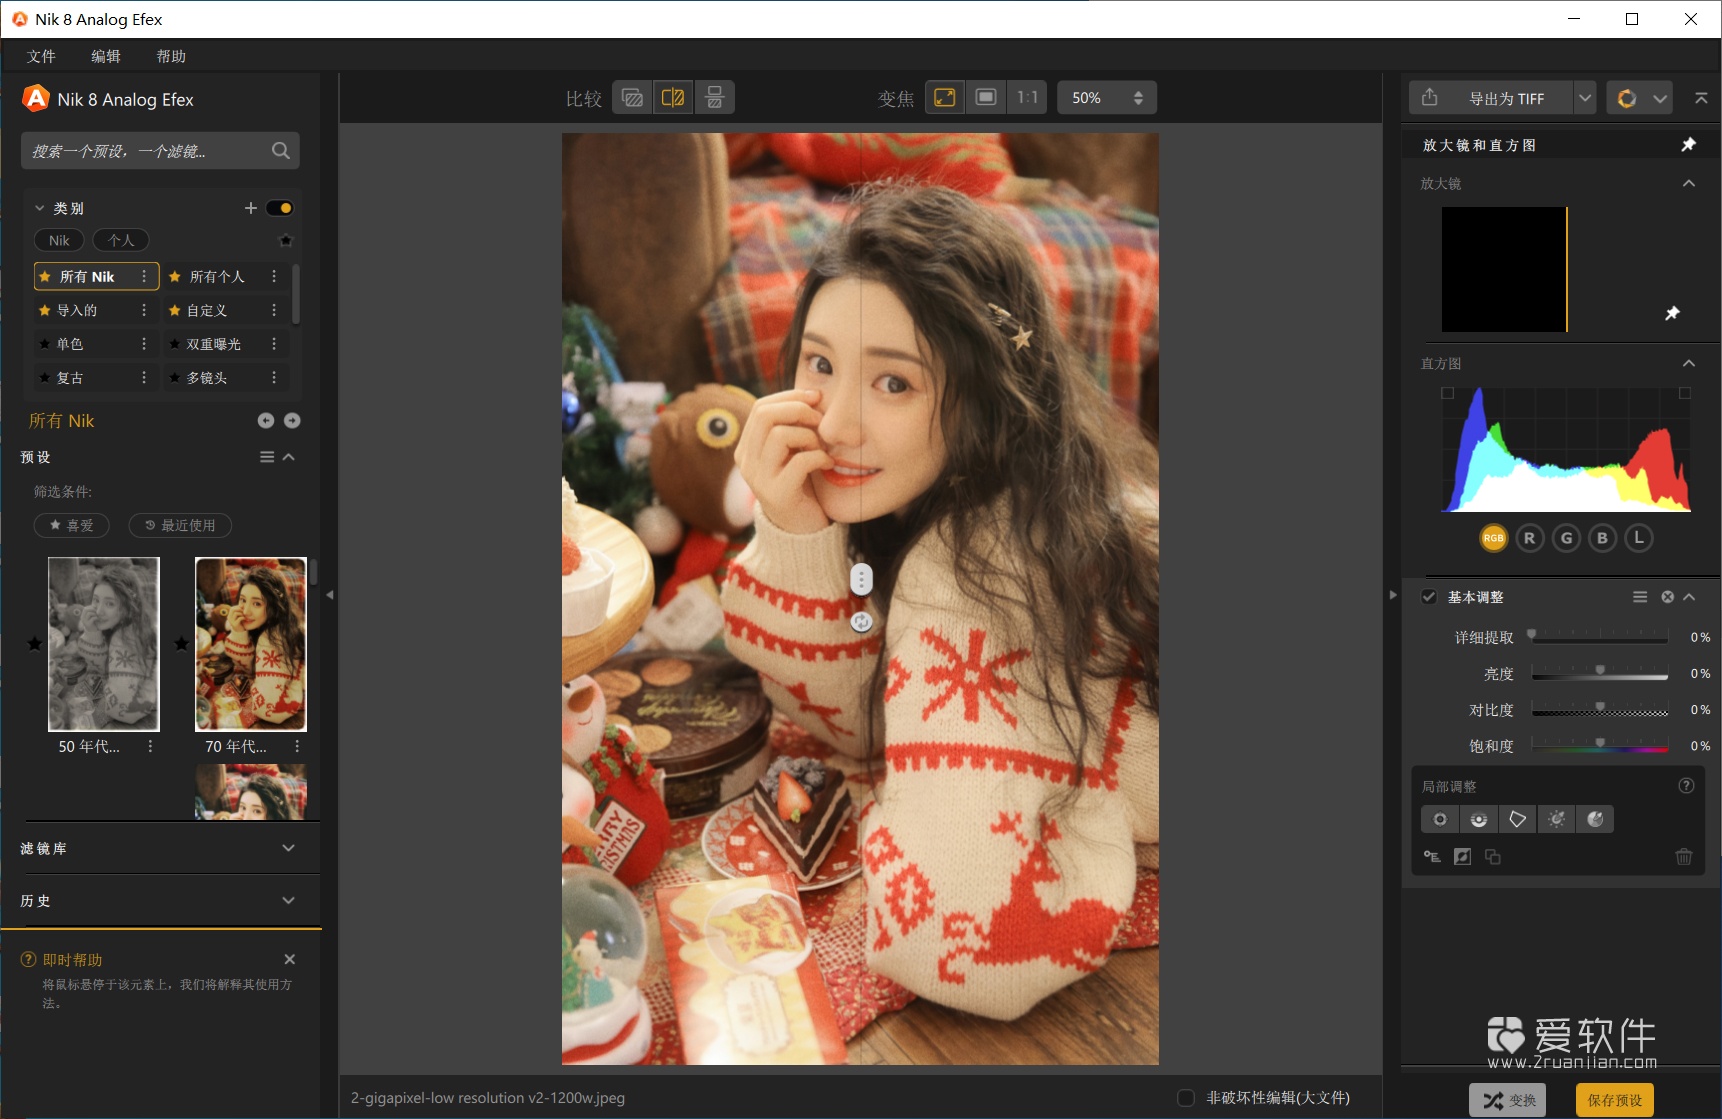Open the luminosity mask tool in local adjustments
This screenshot has width=1722, height=1119.
click(x=1556, y=819)
